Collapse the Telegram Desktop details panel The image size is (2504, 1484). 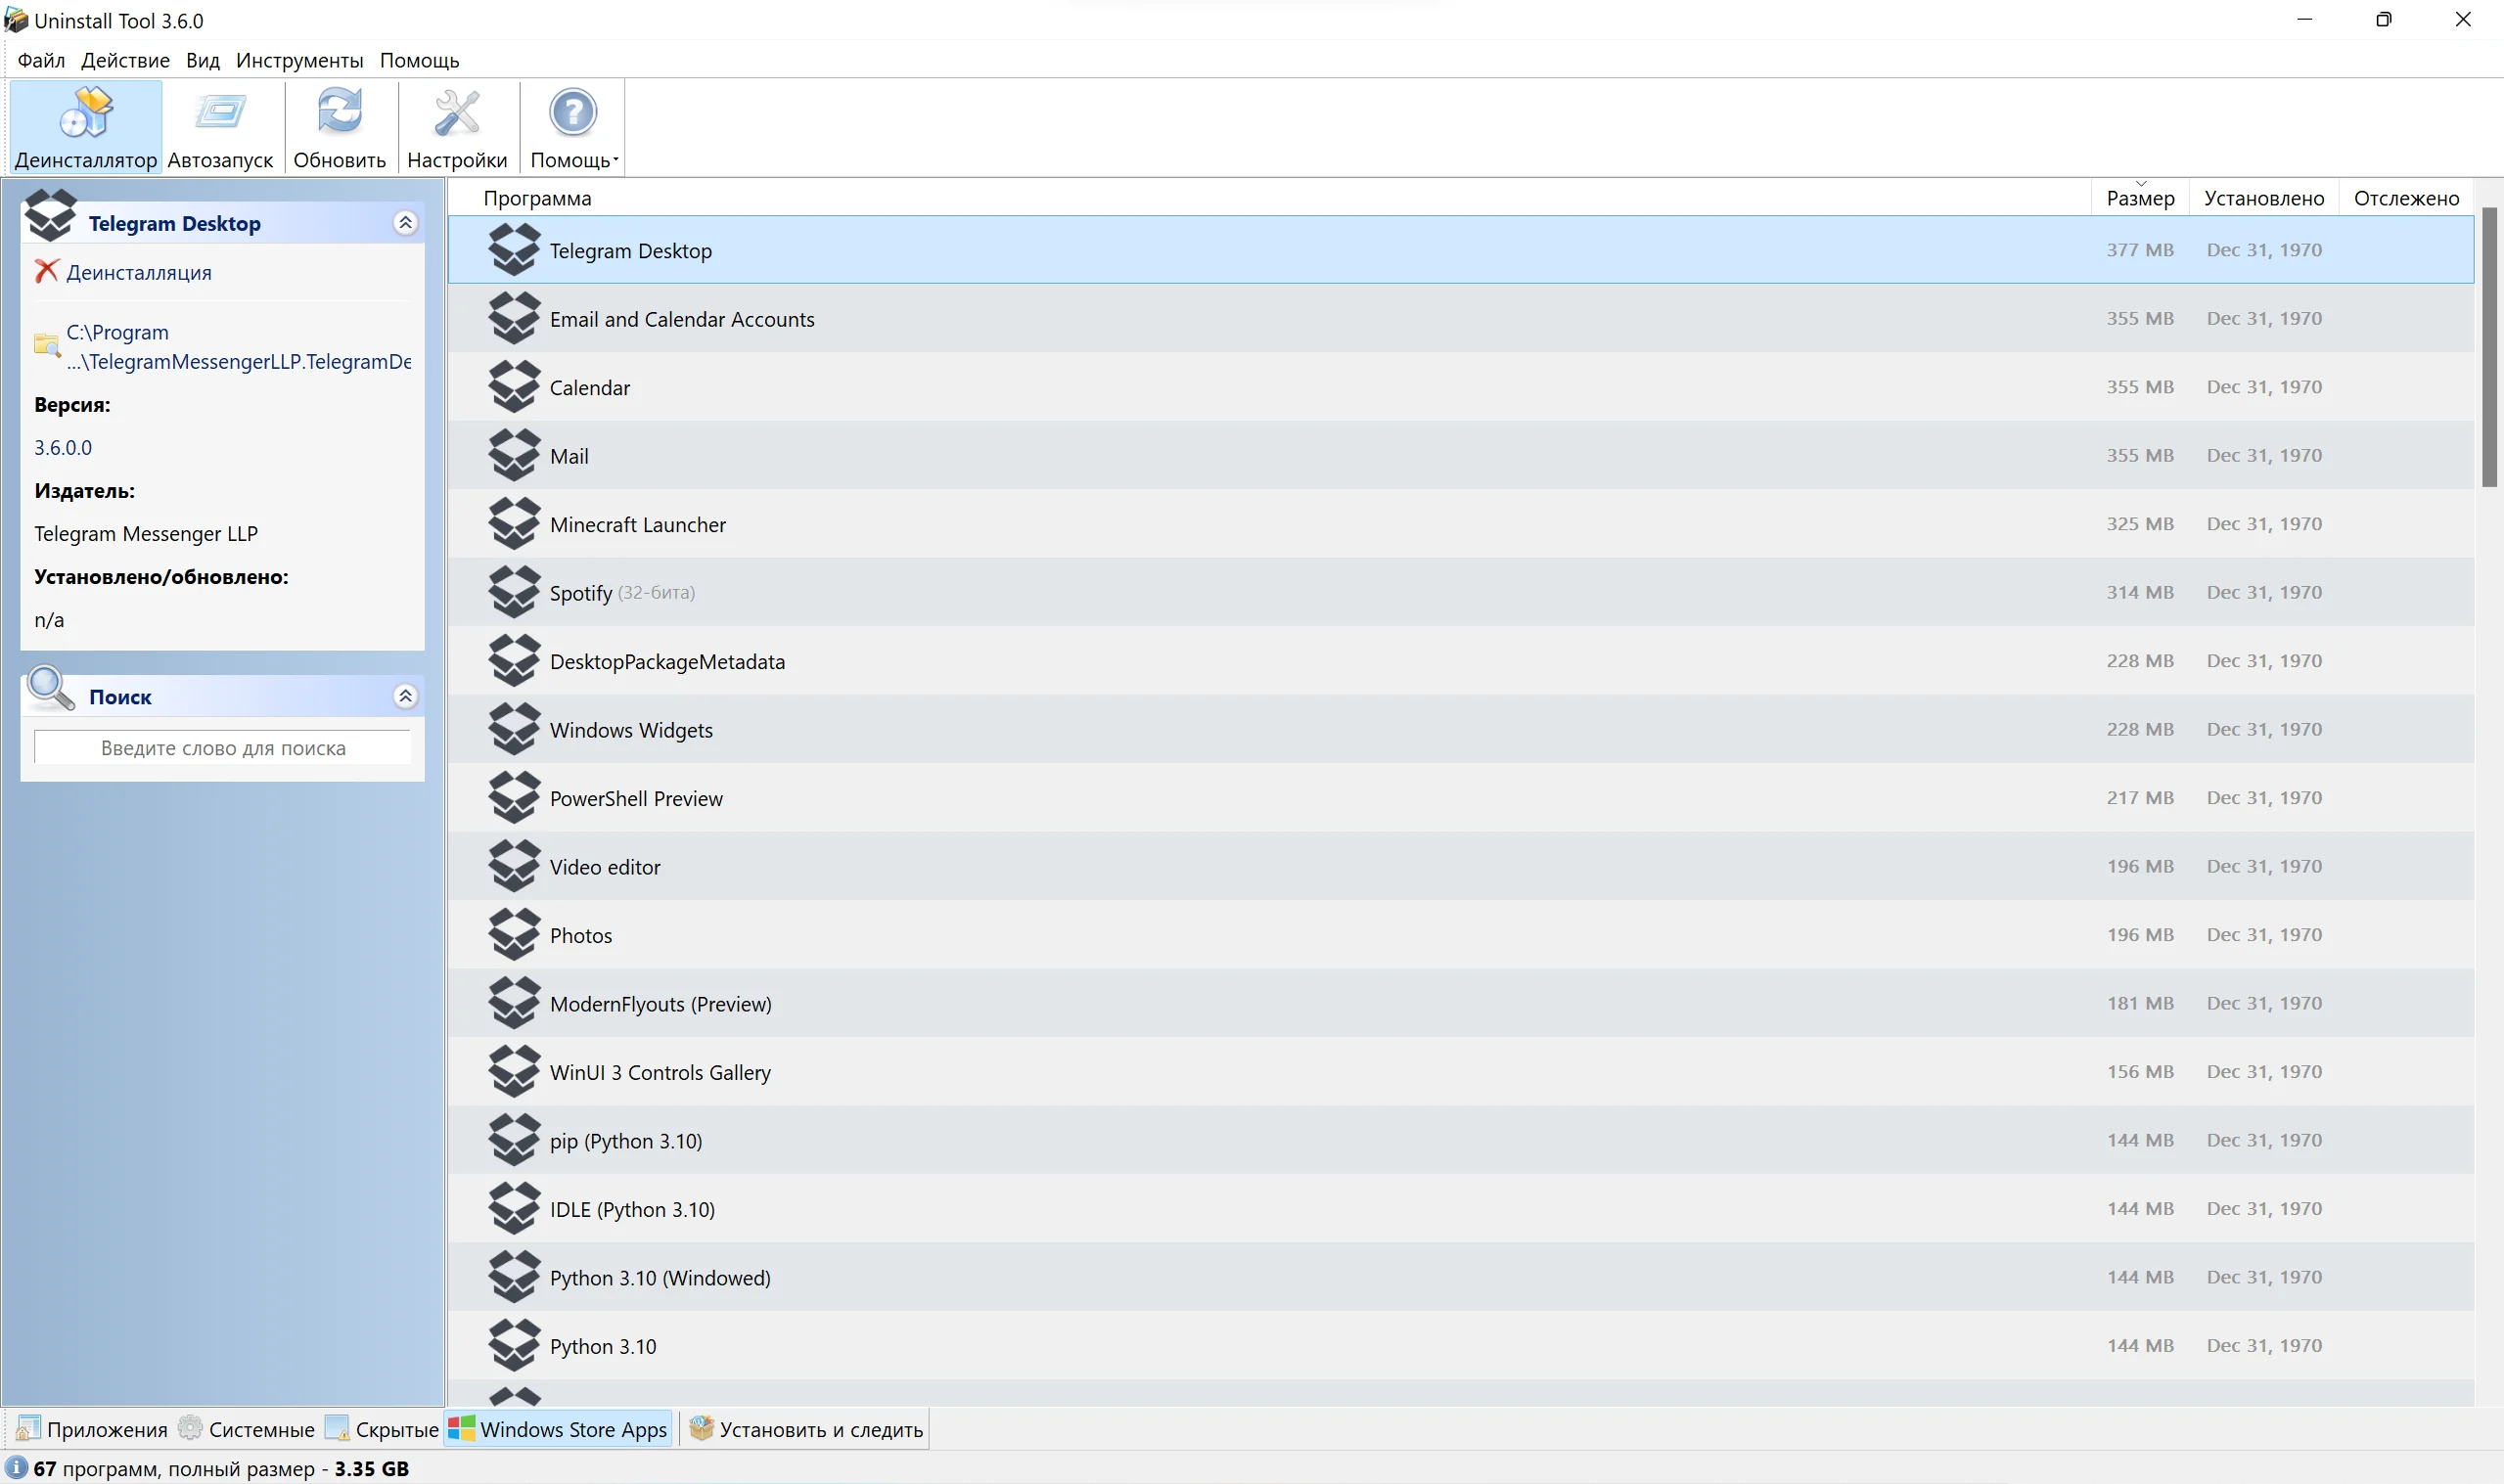(x=405, y=222)
